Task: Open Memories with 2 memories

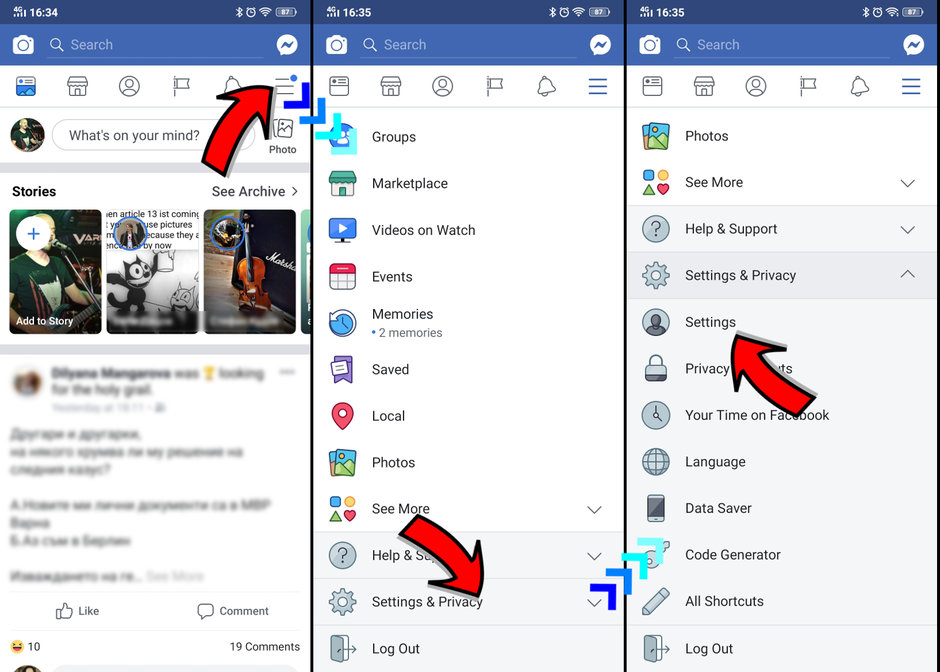Action: [469, 323]
